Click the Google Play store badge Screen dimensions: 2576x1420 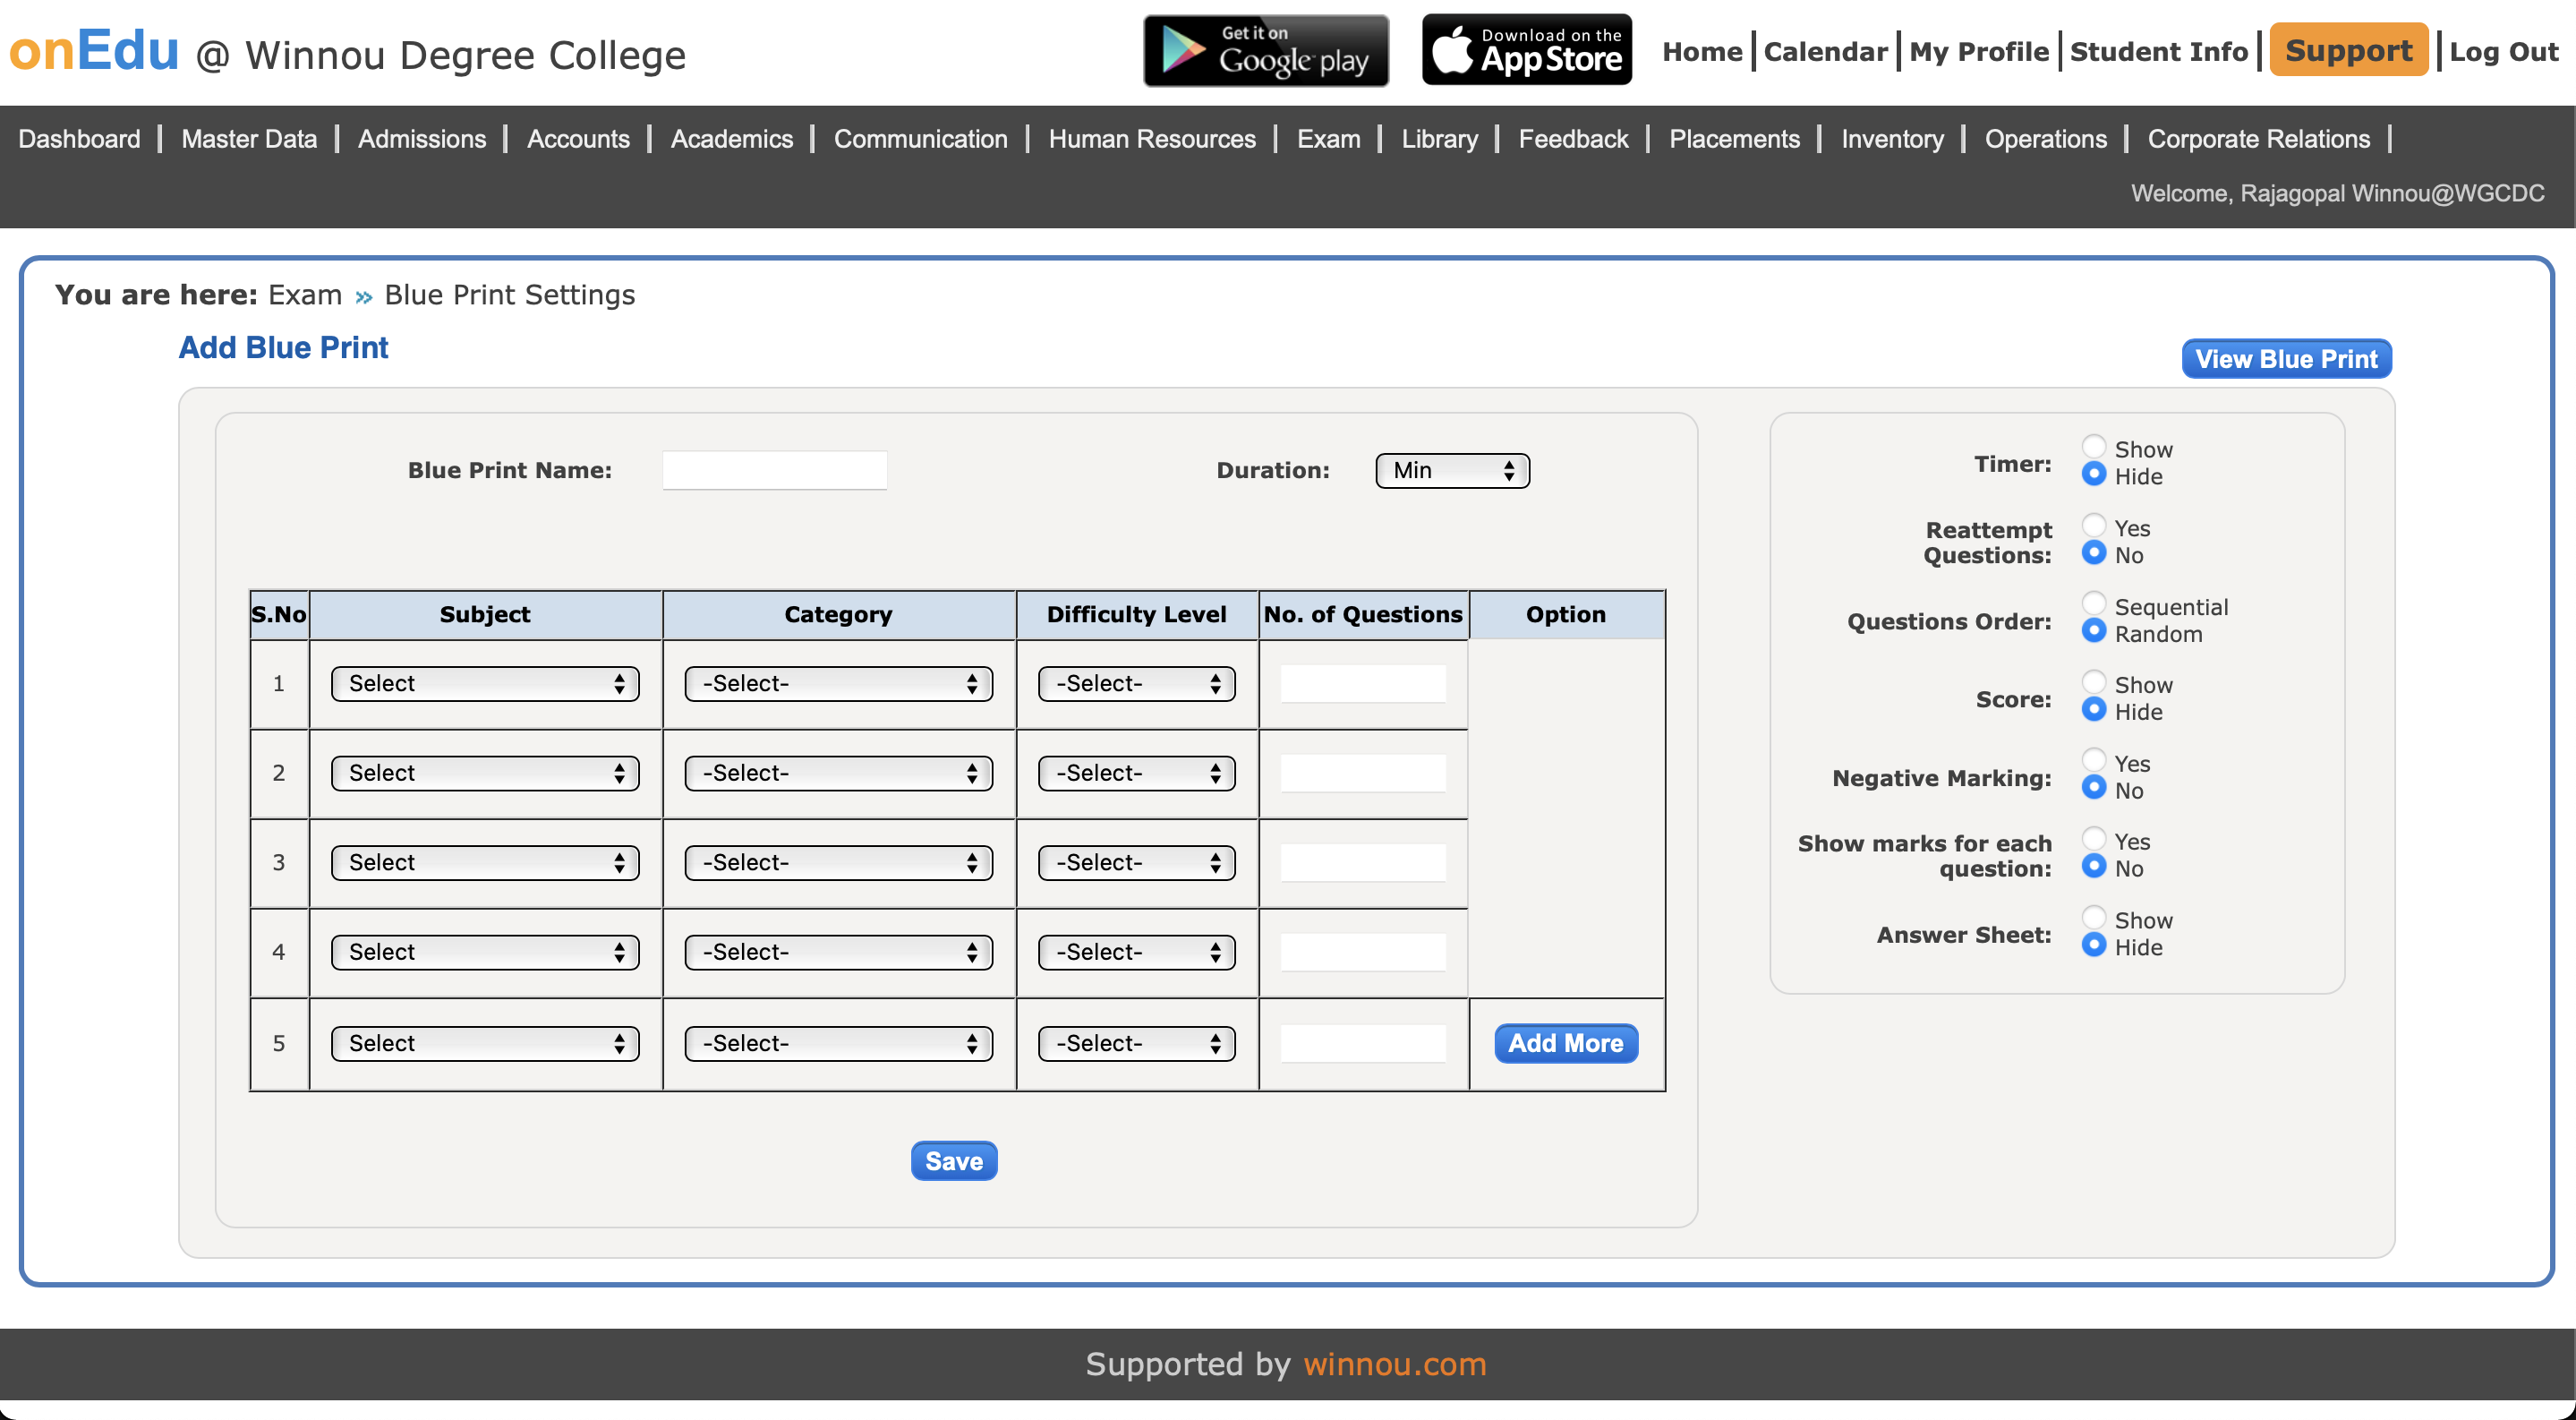[x=1265, y=51]
